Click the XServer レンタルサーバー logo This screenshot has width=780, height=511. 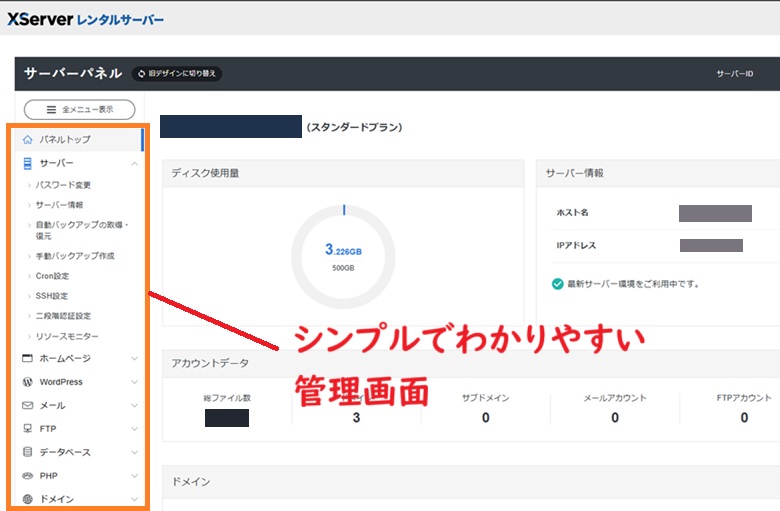pos(85,19)
